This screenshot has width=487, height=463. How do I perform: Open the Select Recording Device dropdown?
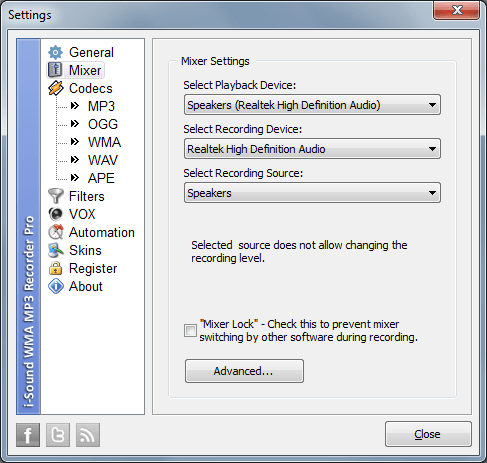point(312,149)
